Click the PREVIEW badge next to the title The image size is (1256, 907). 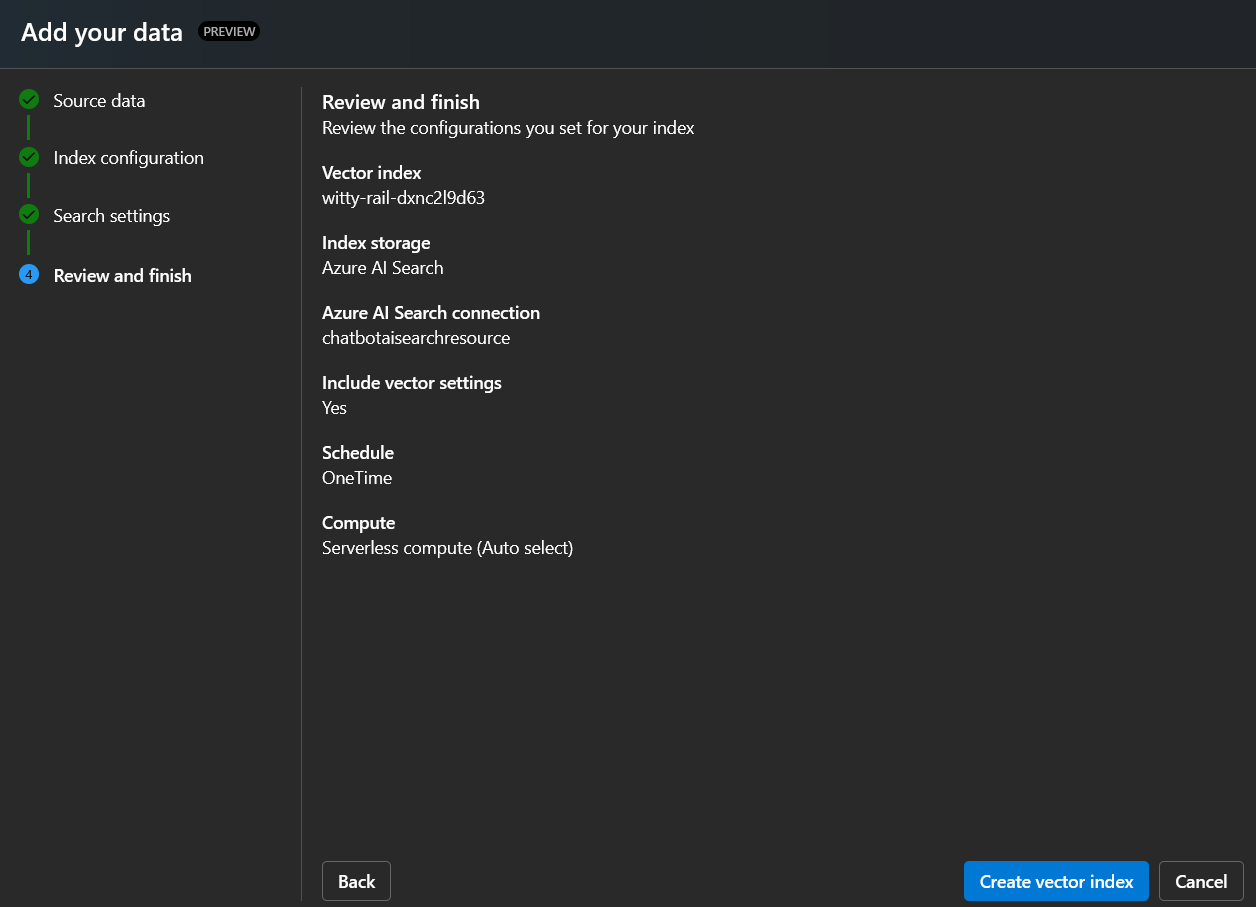pos(229,31)
